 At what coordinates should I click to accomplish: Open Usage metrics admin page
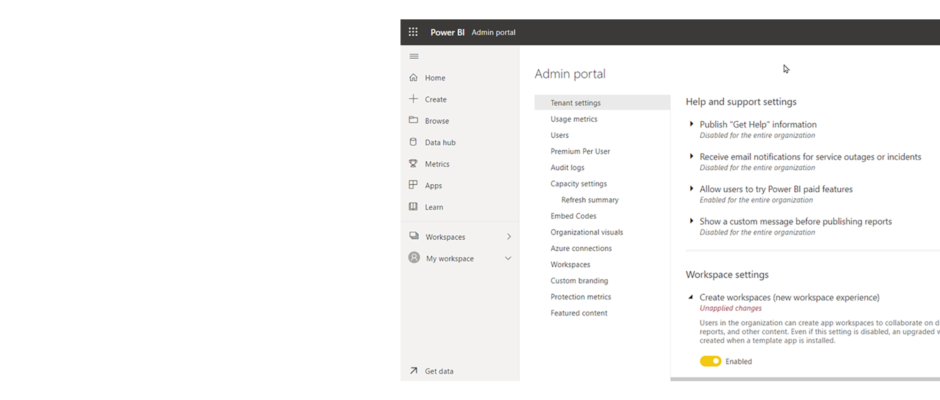pos(574,119)
